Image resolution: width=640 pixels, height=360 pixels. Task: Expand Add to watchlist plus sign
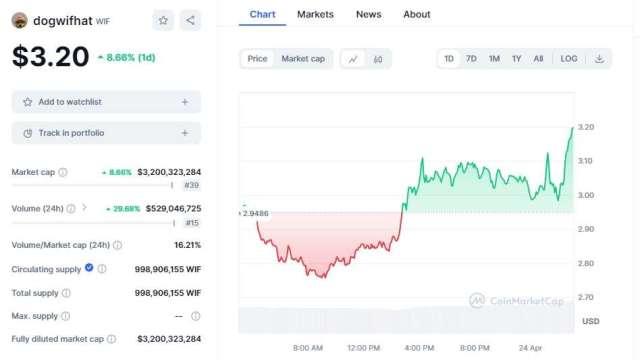(185, 102)
